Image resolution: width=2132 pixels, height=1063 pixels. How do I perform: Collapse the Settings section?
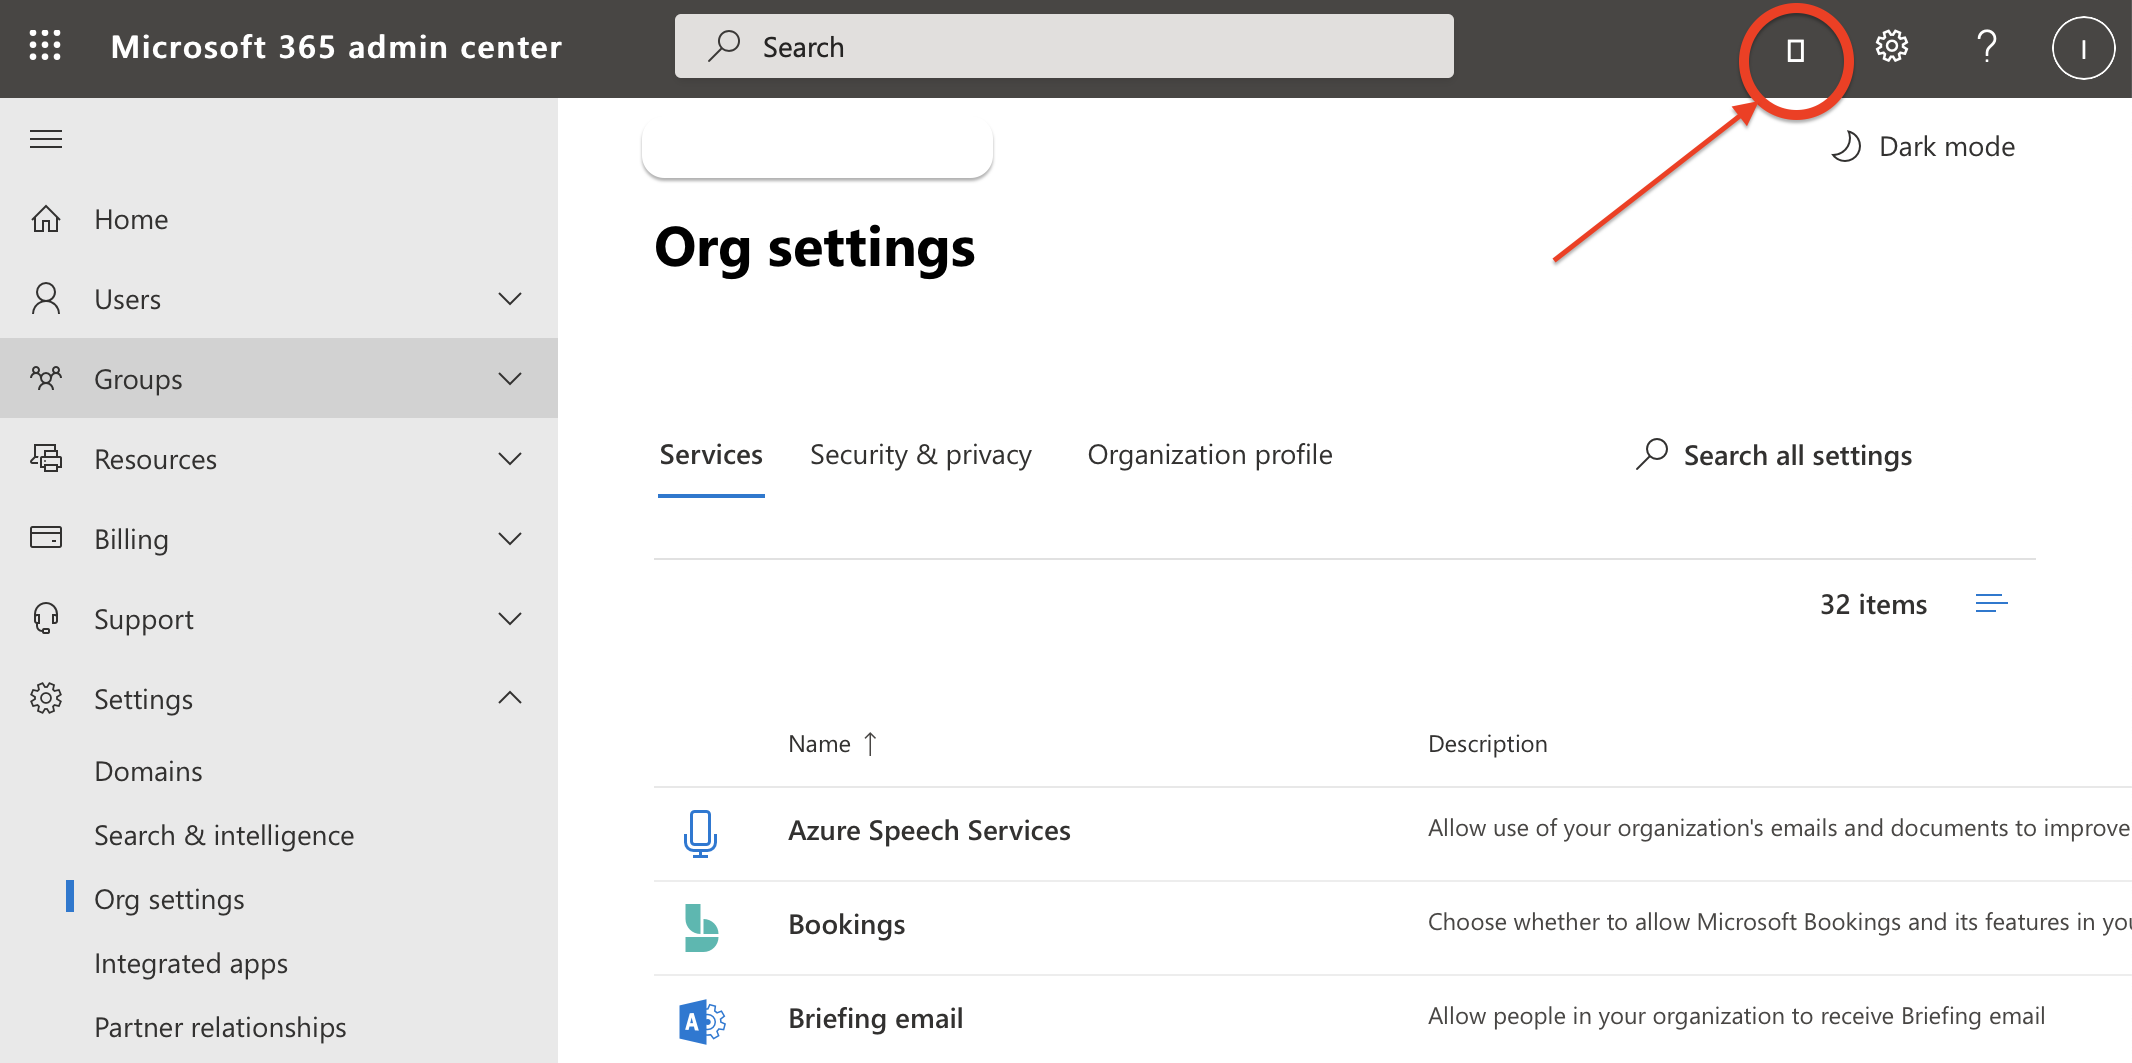pyautogui.click(x=509, y=698)
